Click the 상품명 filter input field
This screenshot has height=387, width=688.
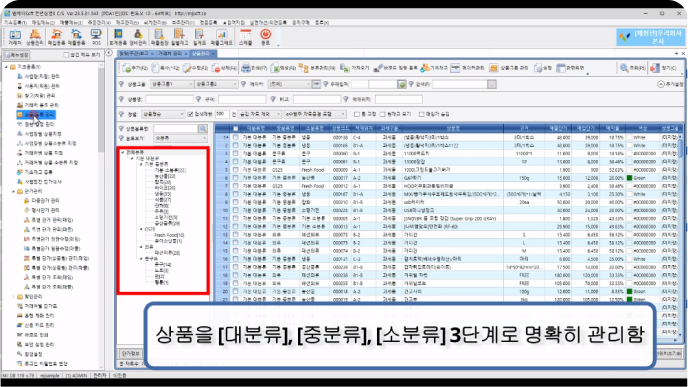click(169, 100)
